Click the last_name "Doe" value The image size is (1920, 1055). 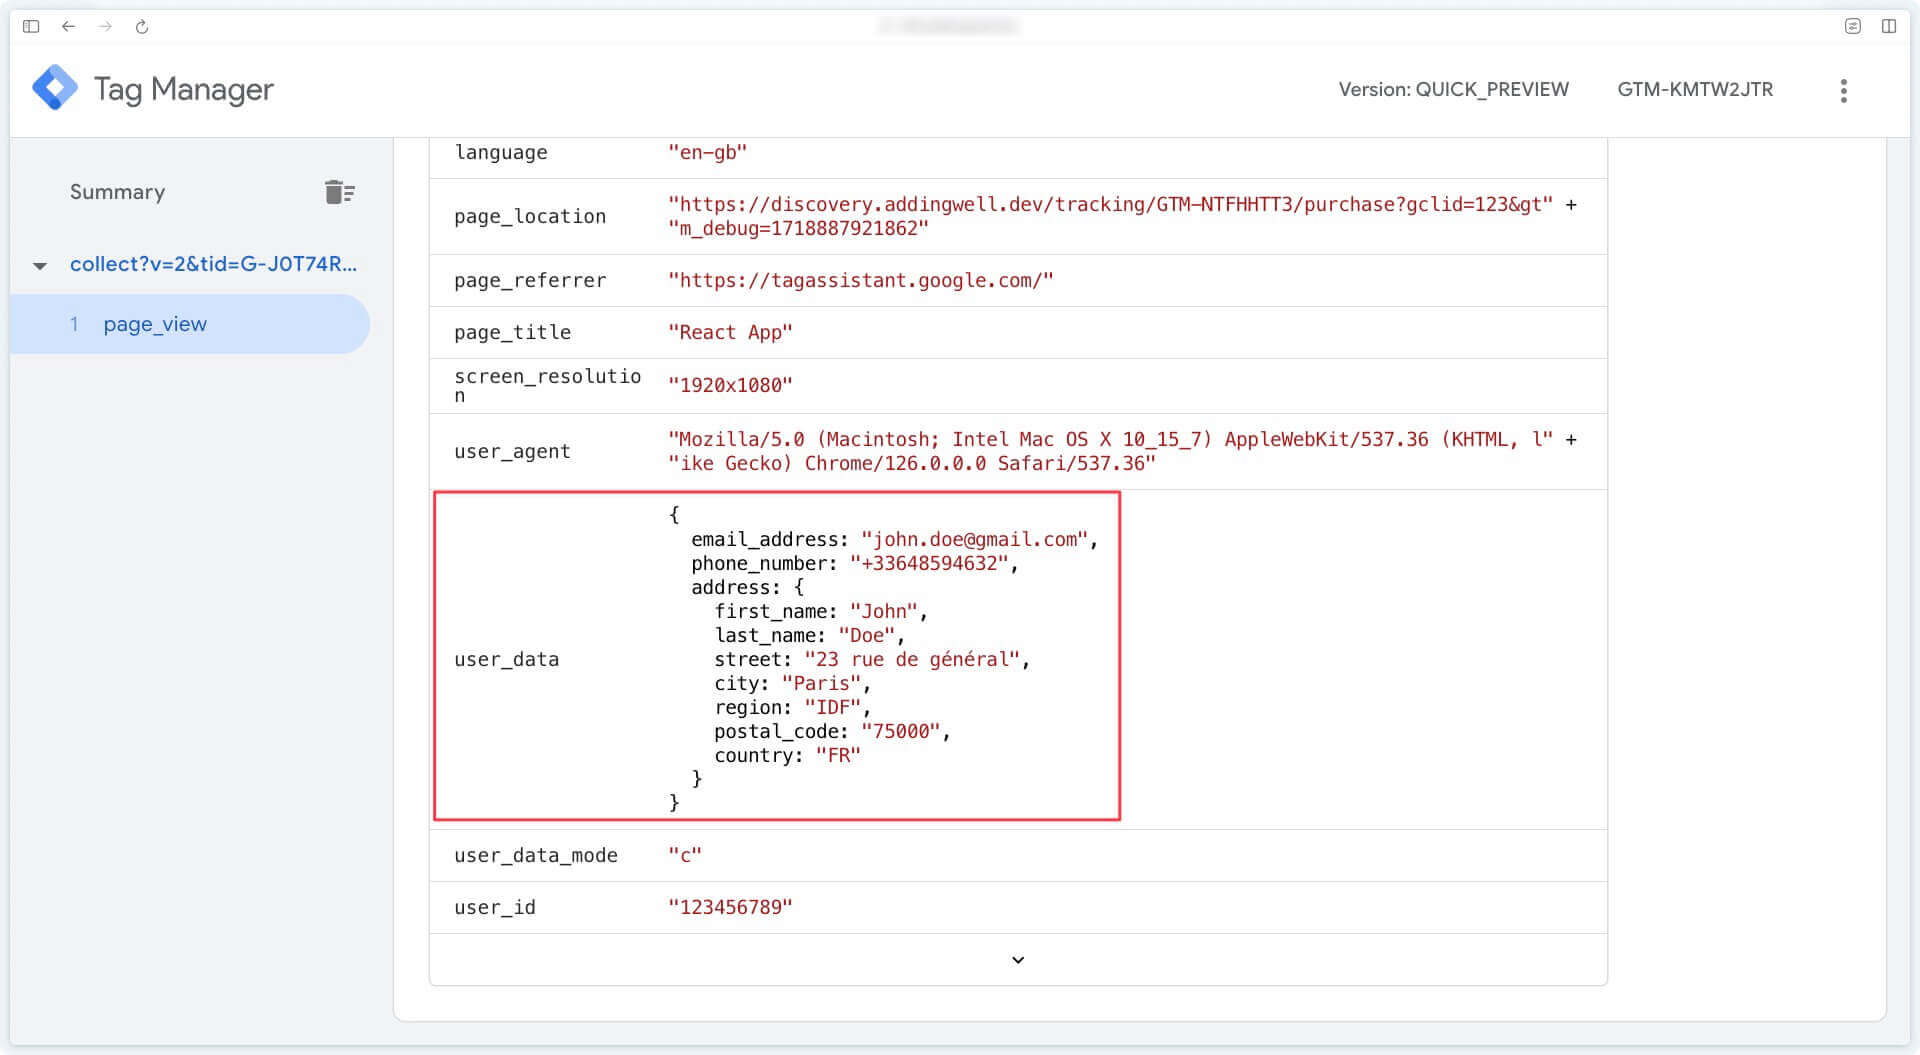pyautogui.click(x=867, y=635)
